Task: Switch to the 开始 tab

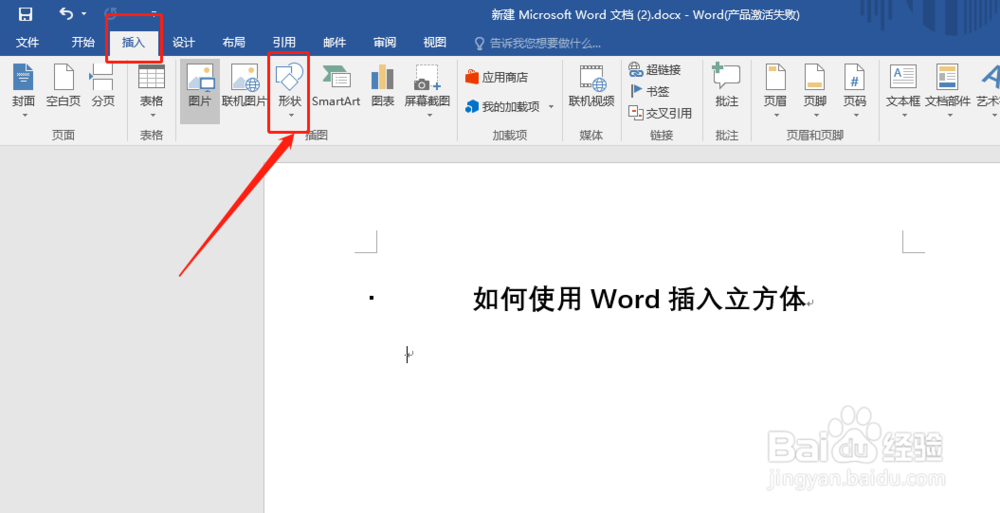Action: pos(83,43)
